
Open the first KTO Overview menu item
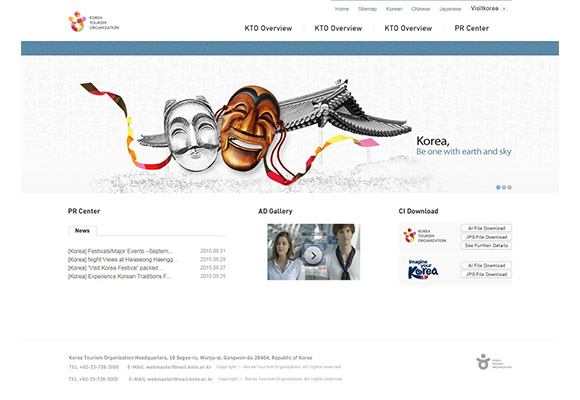tap(268, 28)
